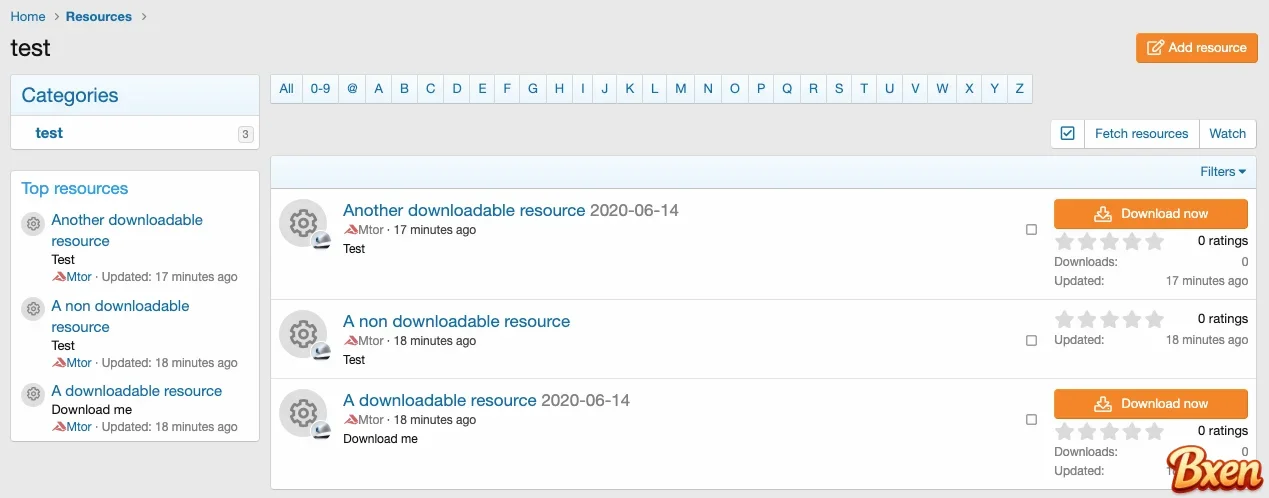
Task: Filter resources by letter N
Action: tap(708, 88)
